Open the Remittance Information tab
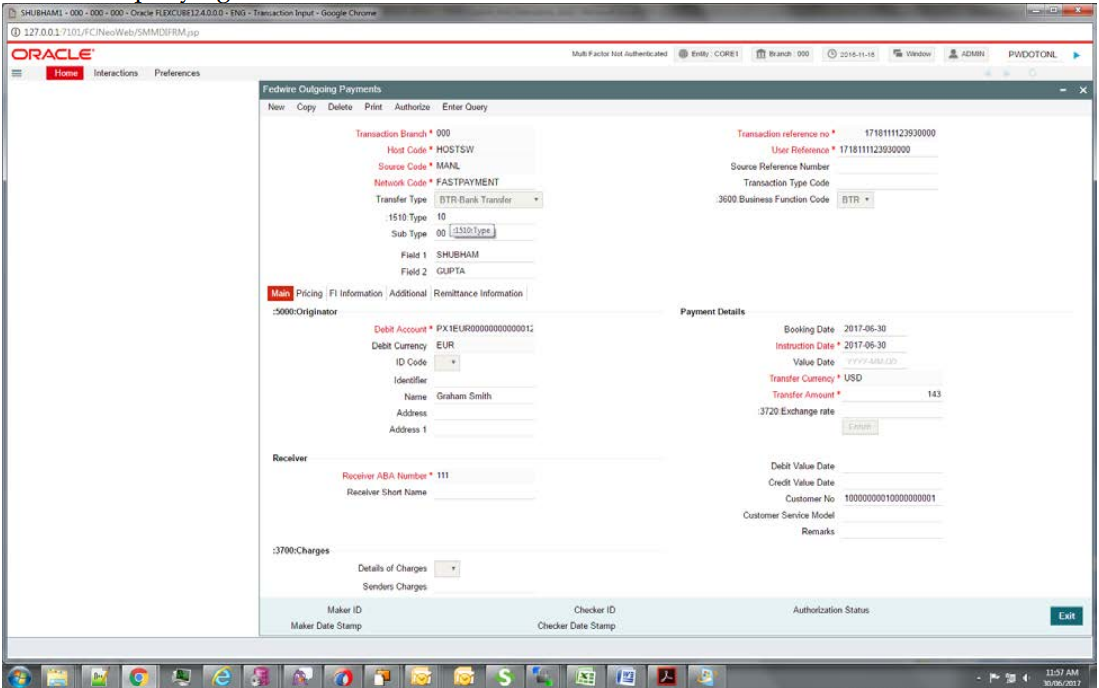This screenshot has height=688, width=1099. [478, 294]
